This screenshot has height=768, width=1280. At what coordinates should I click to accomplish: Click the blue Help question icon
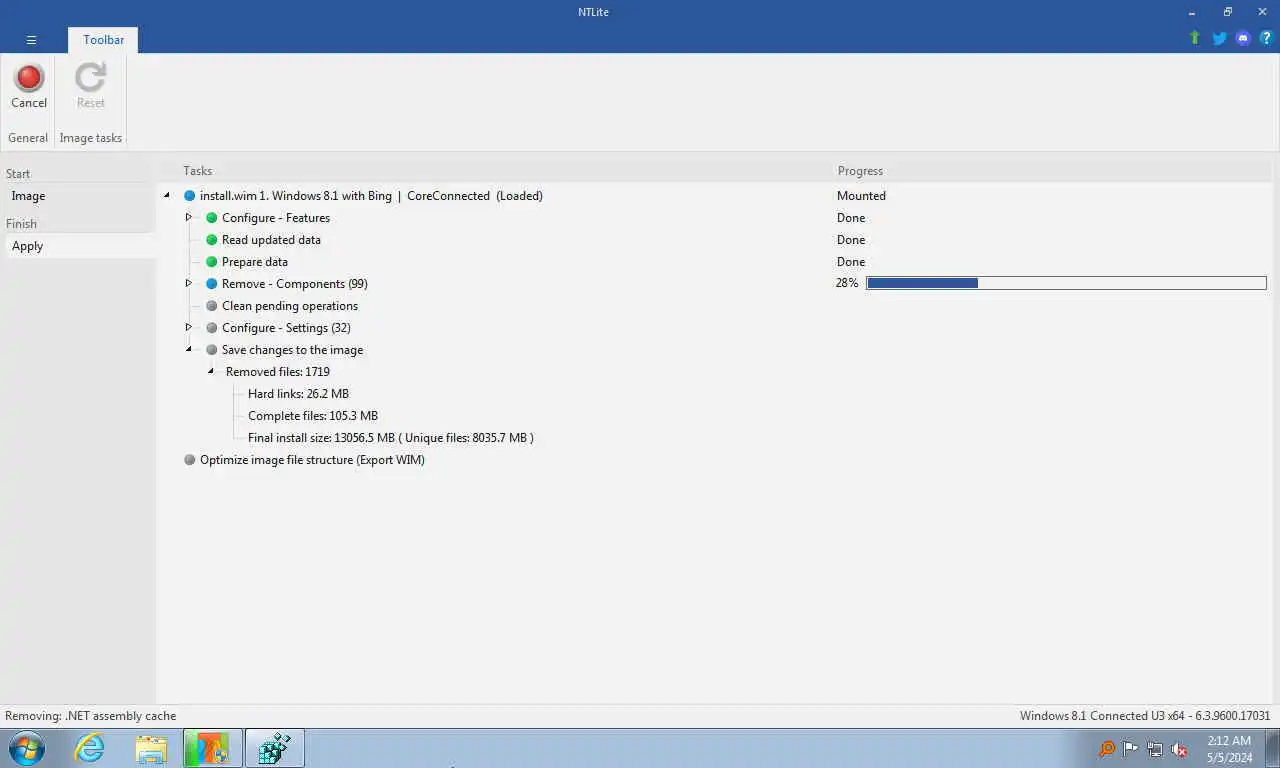tap(1266, 38)
